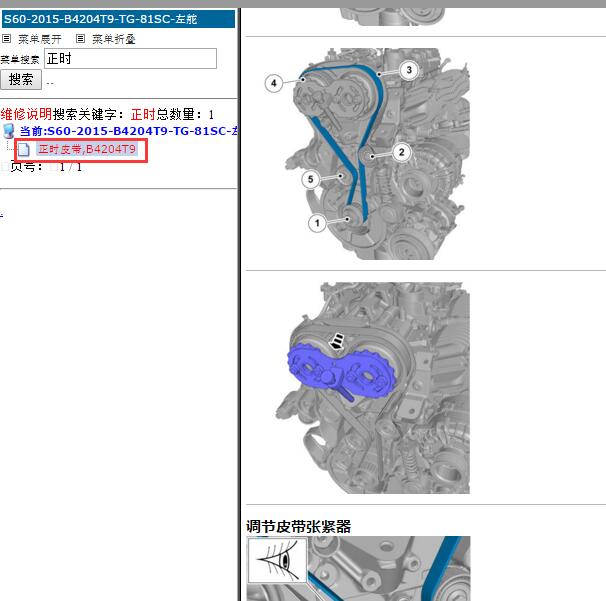Click the eye inspection icon
This screenshot has width=606, height=601.
277,560
